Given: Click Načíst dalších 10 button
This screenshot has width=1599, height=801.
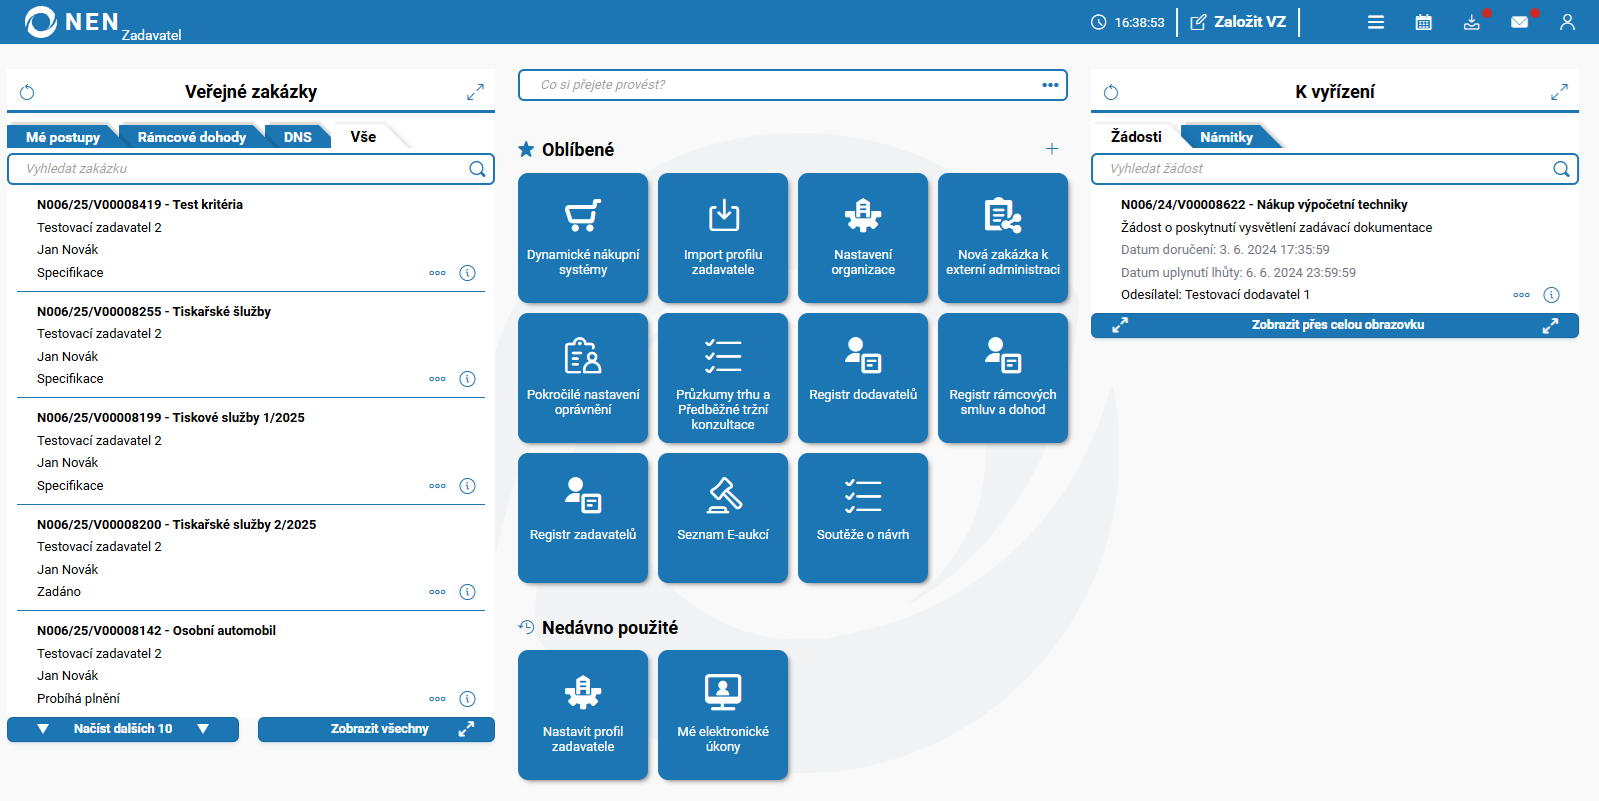Looking at the screenshot, I should [123, 729].
